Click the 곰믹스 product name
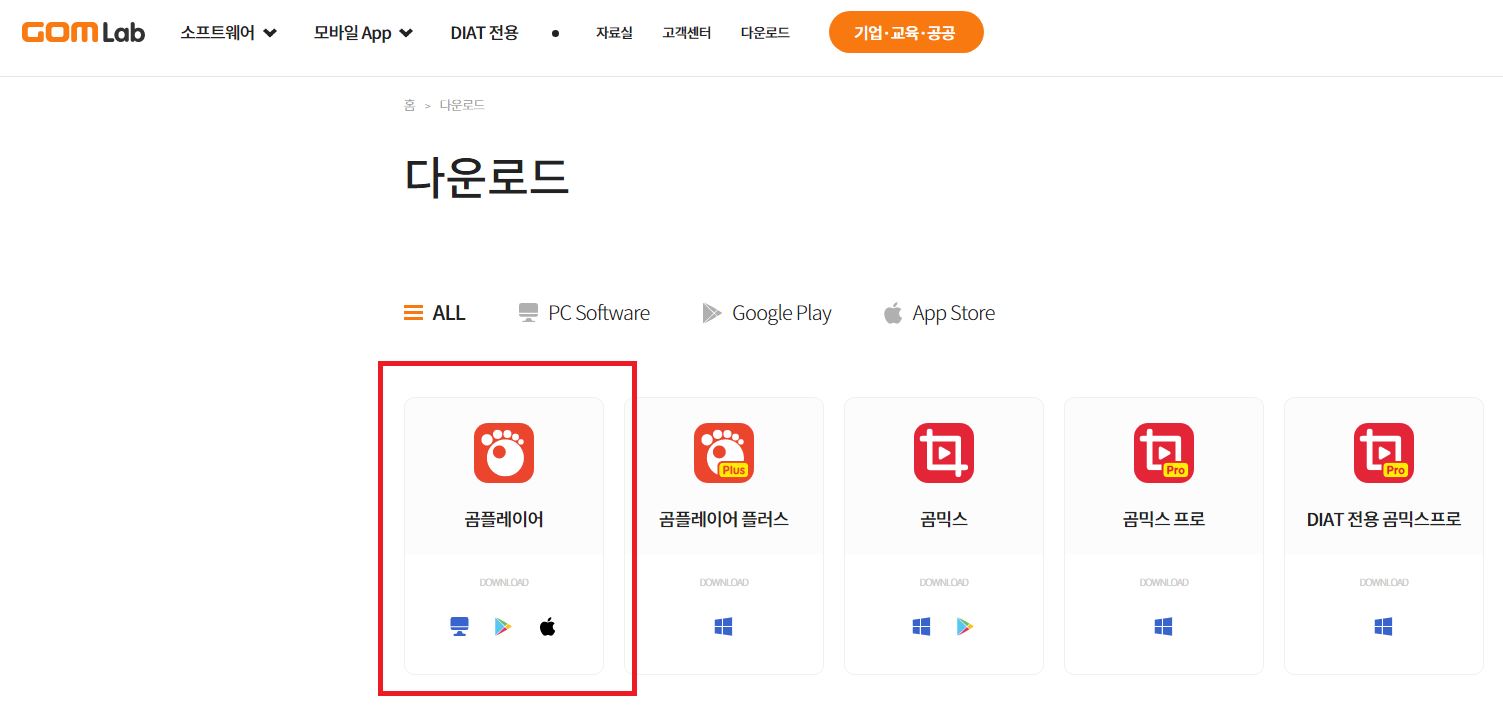This screenshot has height=711, width=1503. (944, 519)
